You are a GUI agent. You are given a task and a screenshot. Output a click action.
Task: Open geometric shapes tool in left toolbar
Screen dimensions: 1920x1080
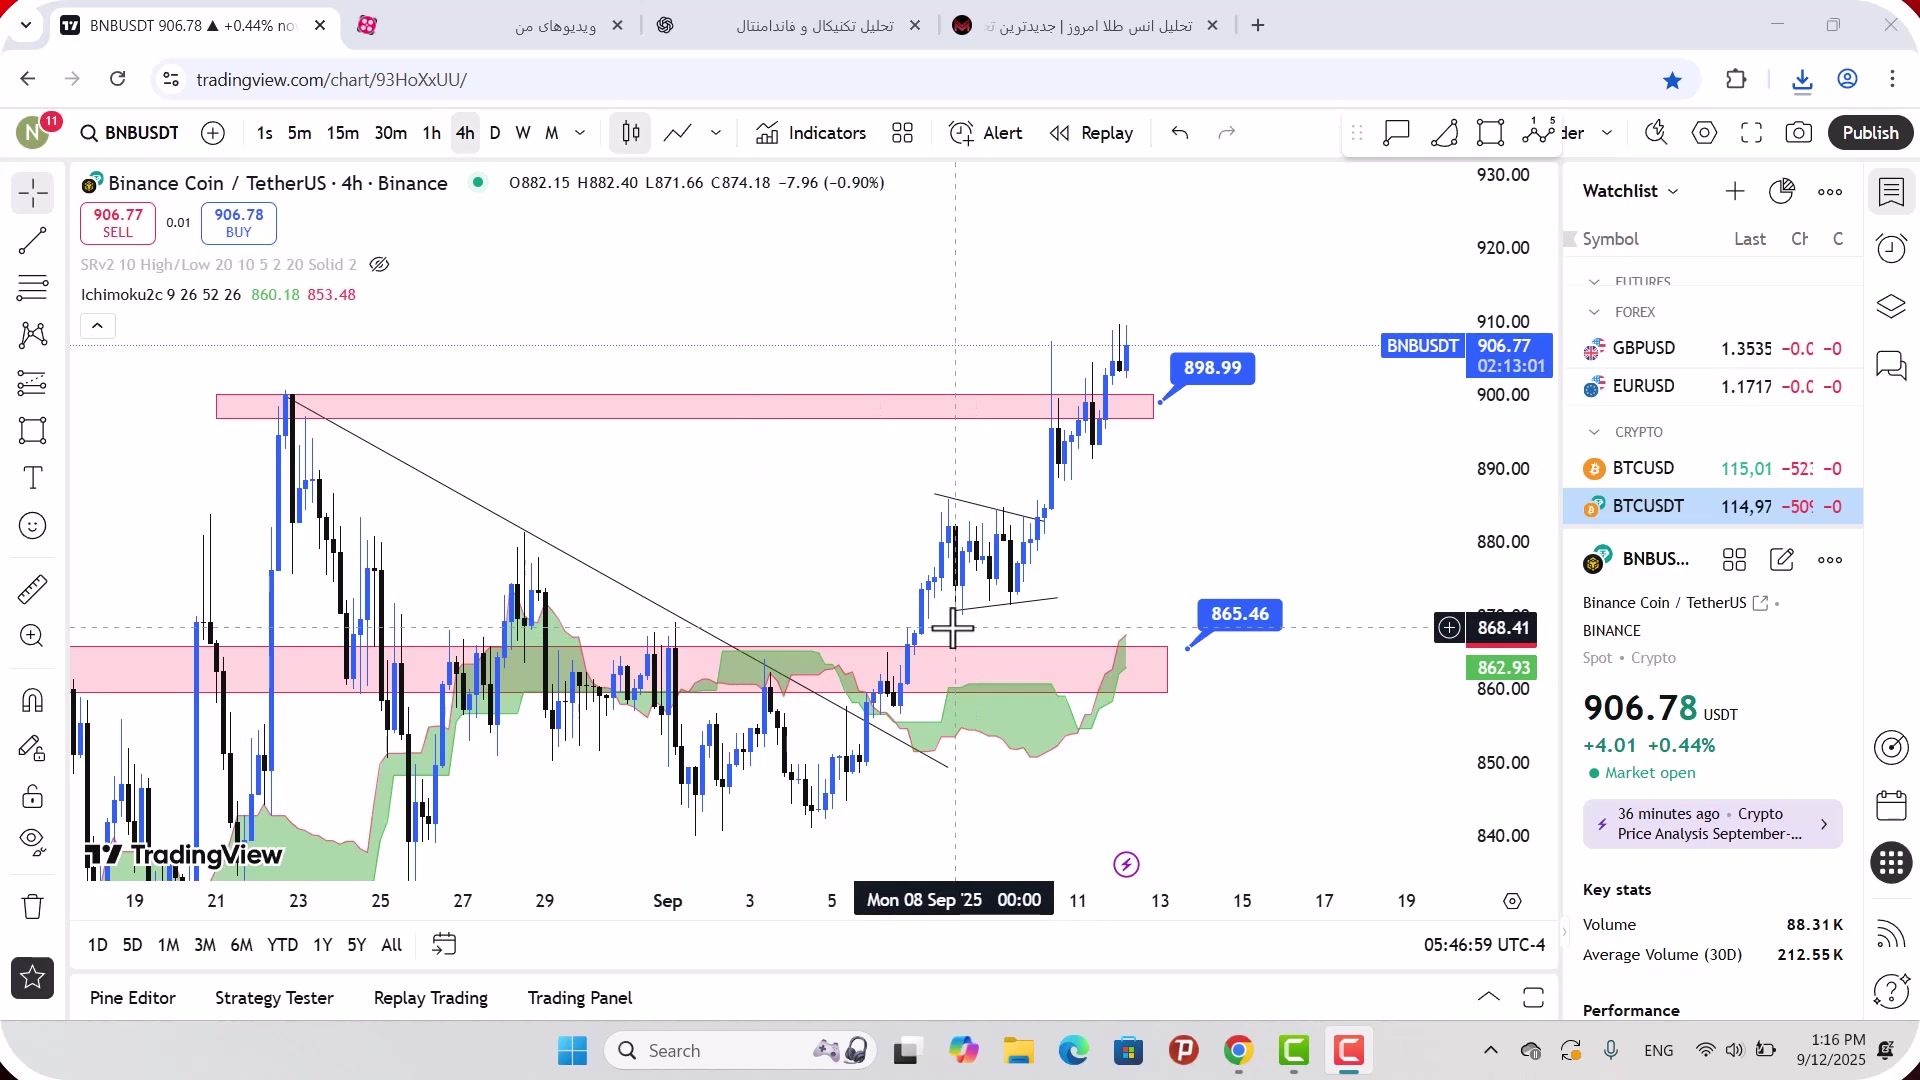(32, 430)
